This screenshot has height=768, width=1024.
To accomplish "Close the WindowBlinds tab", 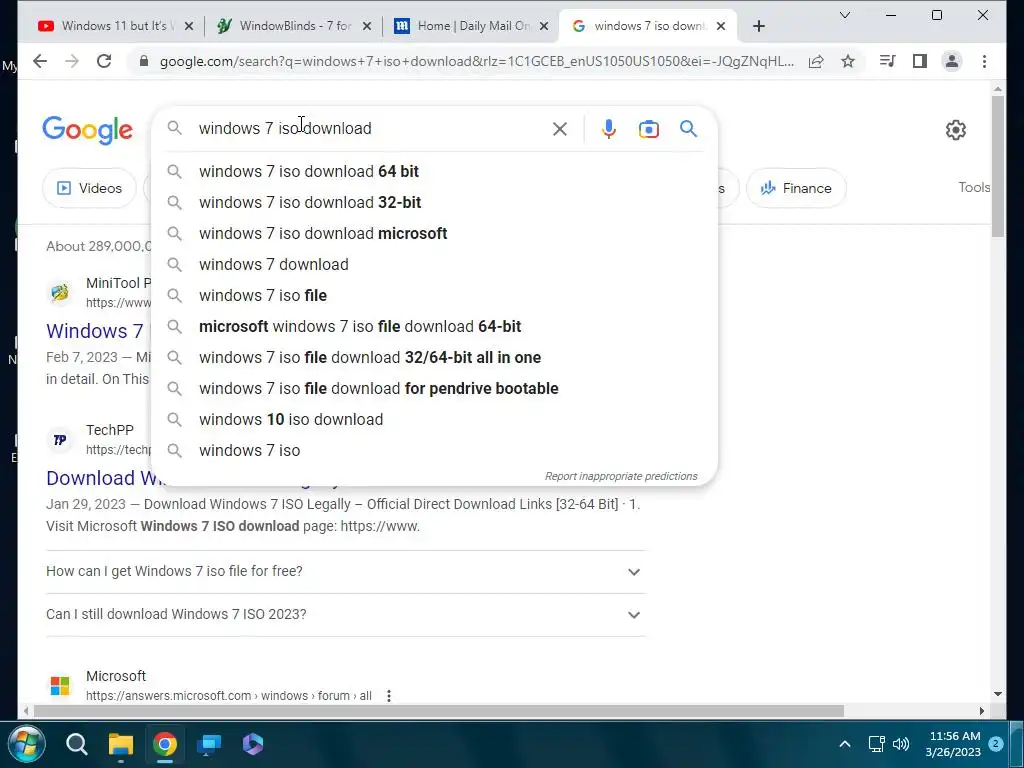I will [x=367, y=26].
